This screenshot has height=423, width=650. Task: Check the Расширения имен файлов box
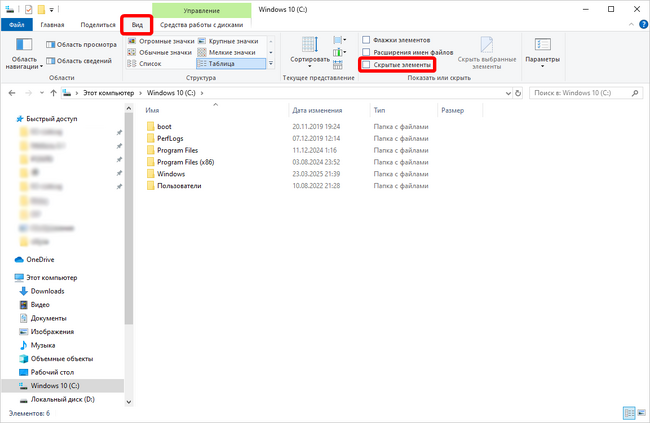[x=366, y=52]
